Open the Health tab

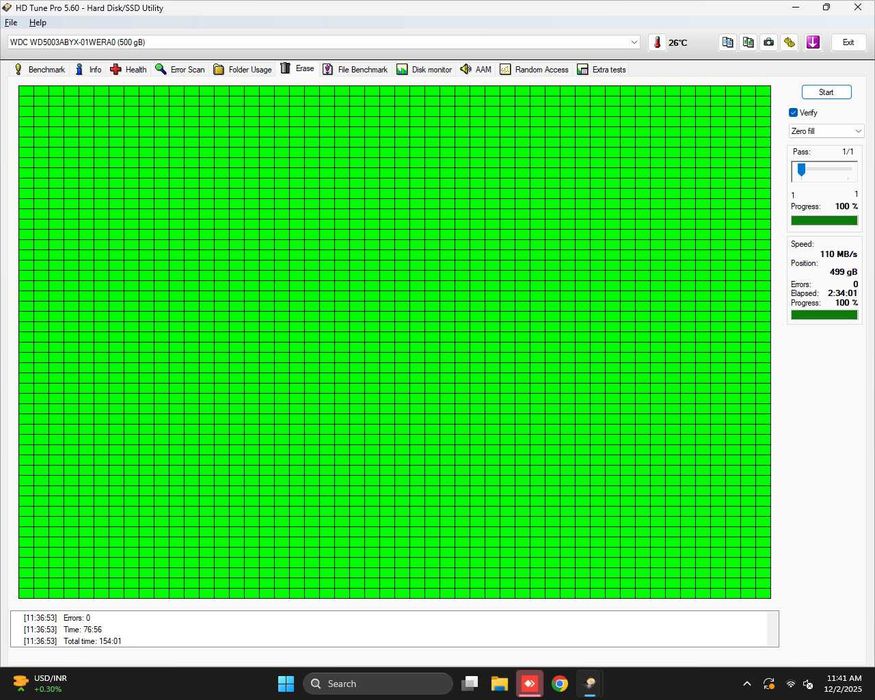click(128, 69)
